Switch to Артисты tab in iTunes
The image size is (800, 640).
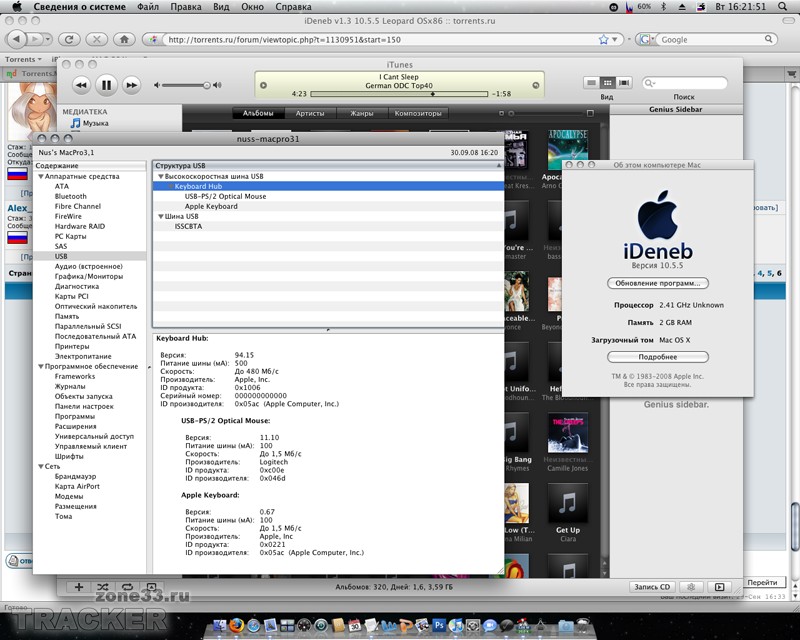pos(310,113)
